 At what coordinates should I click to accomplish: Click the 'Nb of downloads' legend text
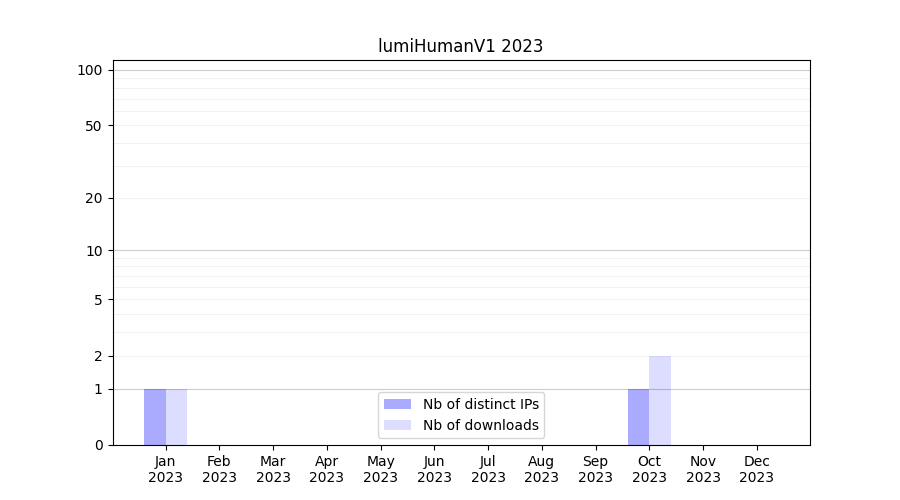coord(481,425)
